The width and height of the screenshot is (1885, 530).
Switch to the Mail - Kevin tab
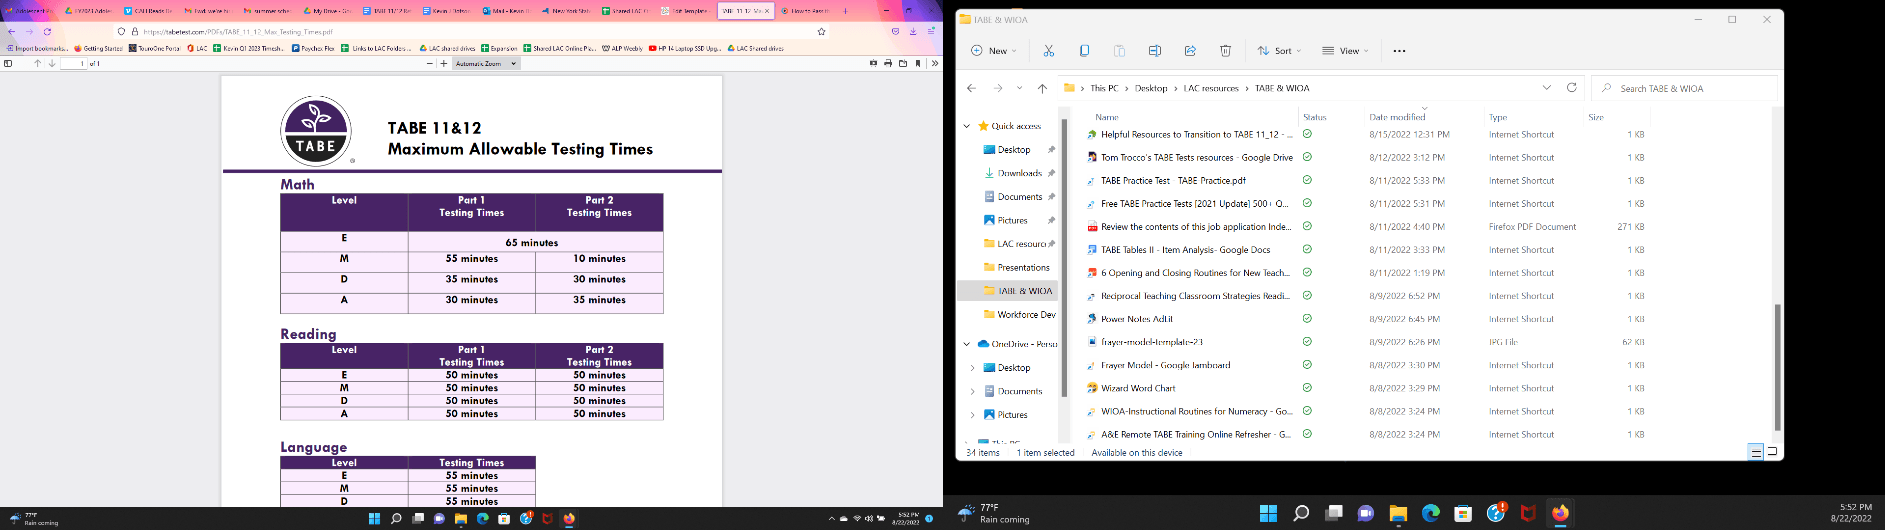[x=507, y=10]
